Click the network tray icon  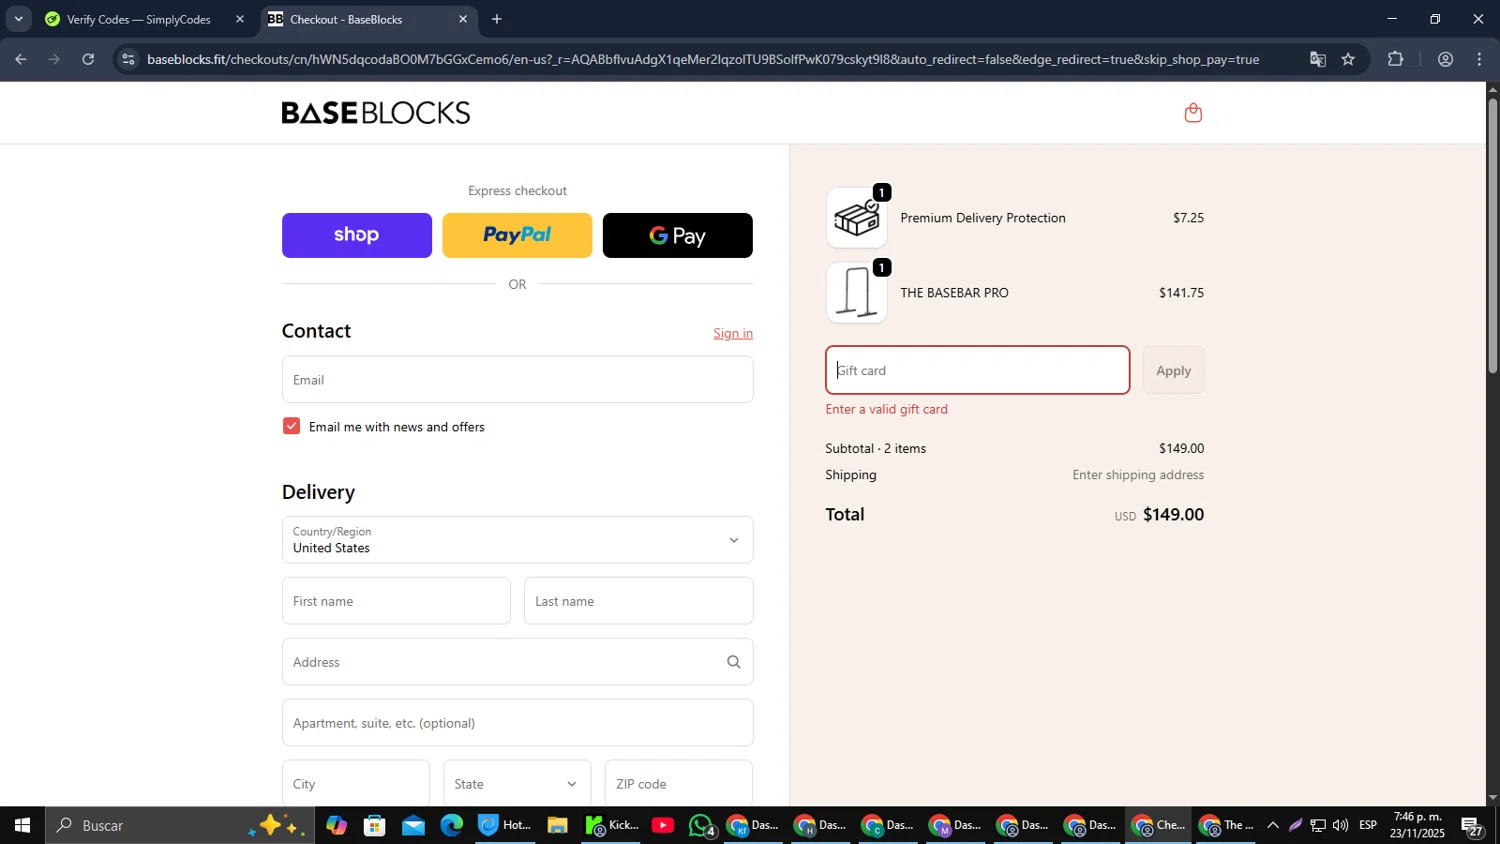point(1318,825)
